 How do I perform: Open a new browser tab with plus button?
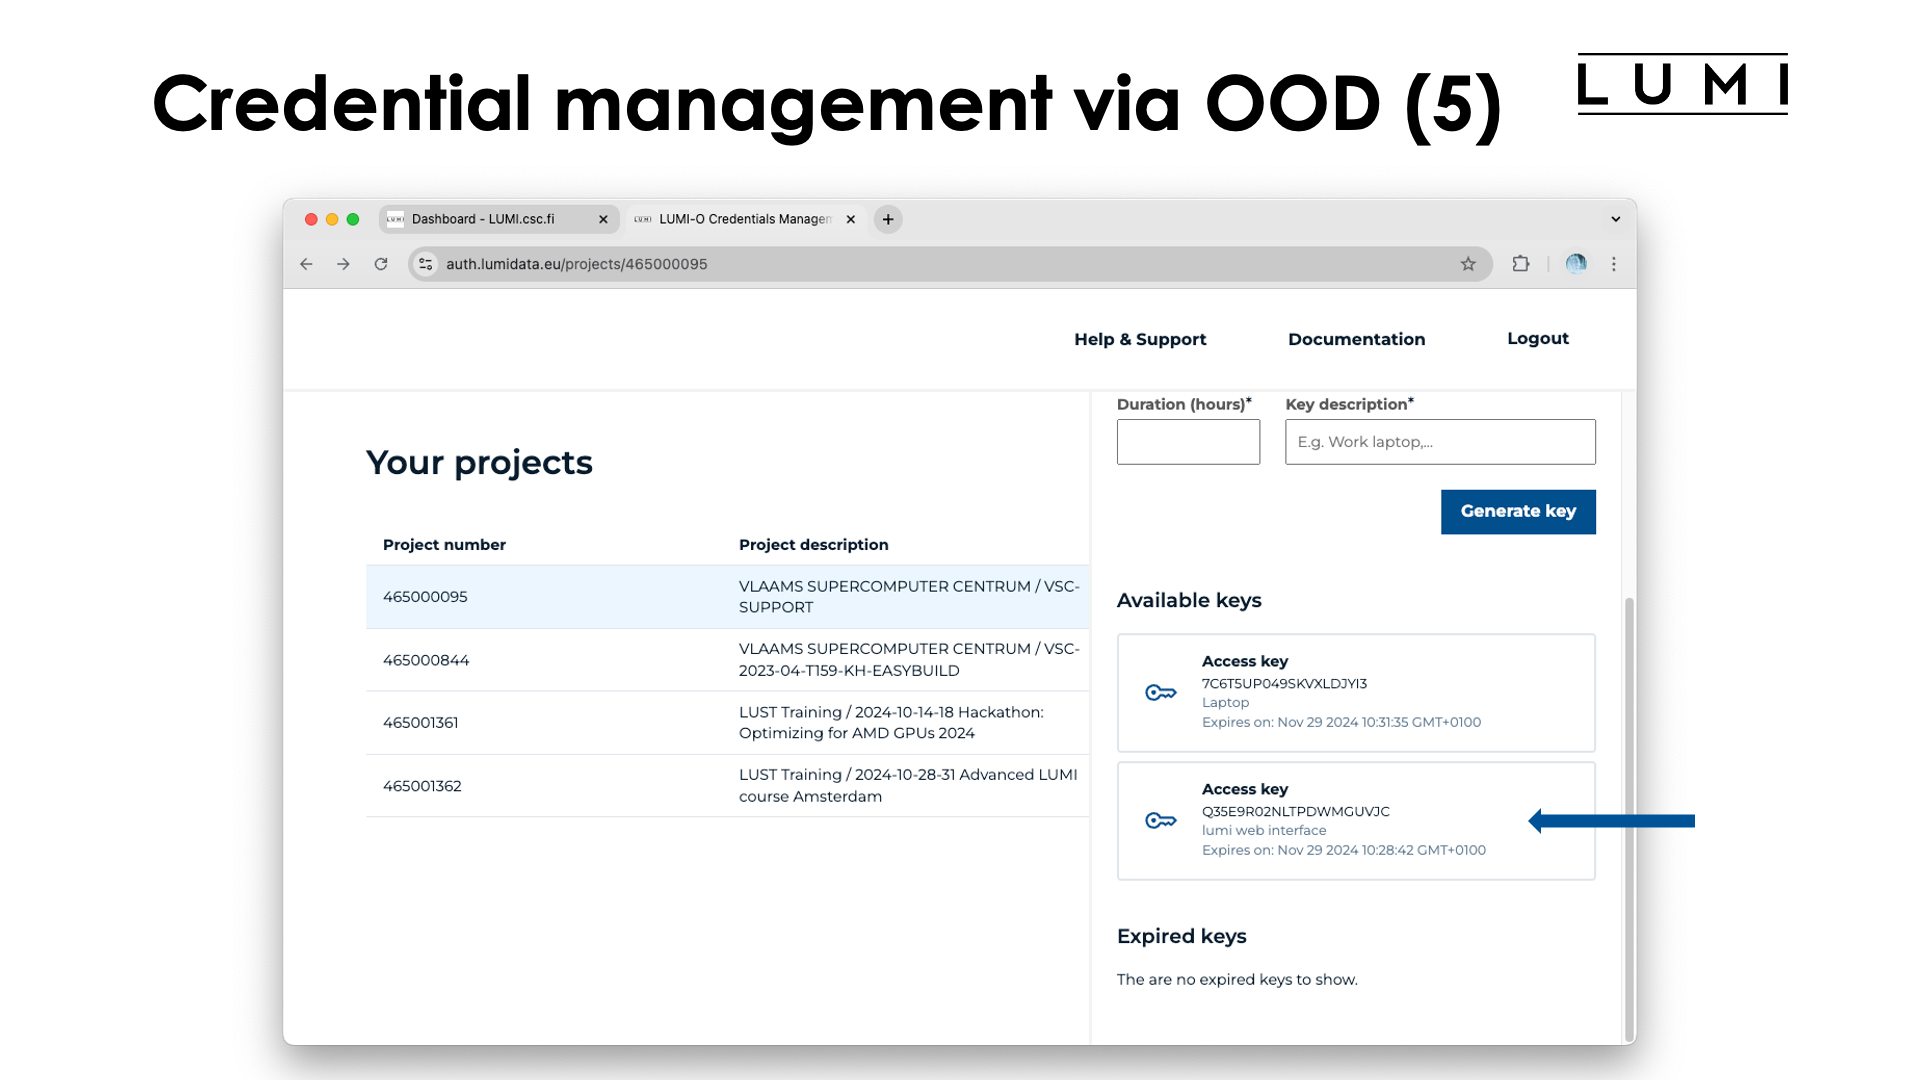click(888, 219)
